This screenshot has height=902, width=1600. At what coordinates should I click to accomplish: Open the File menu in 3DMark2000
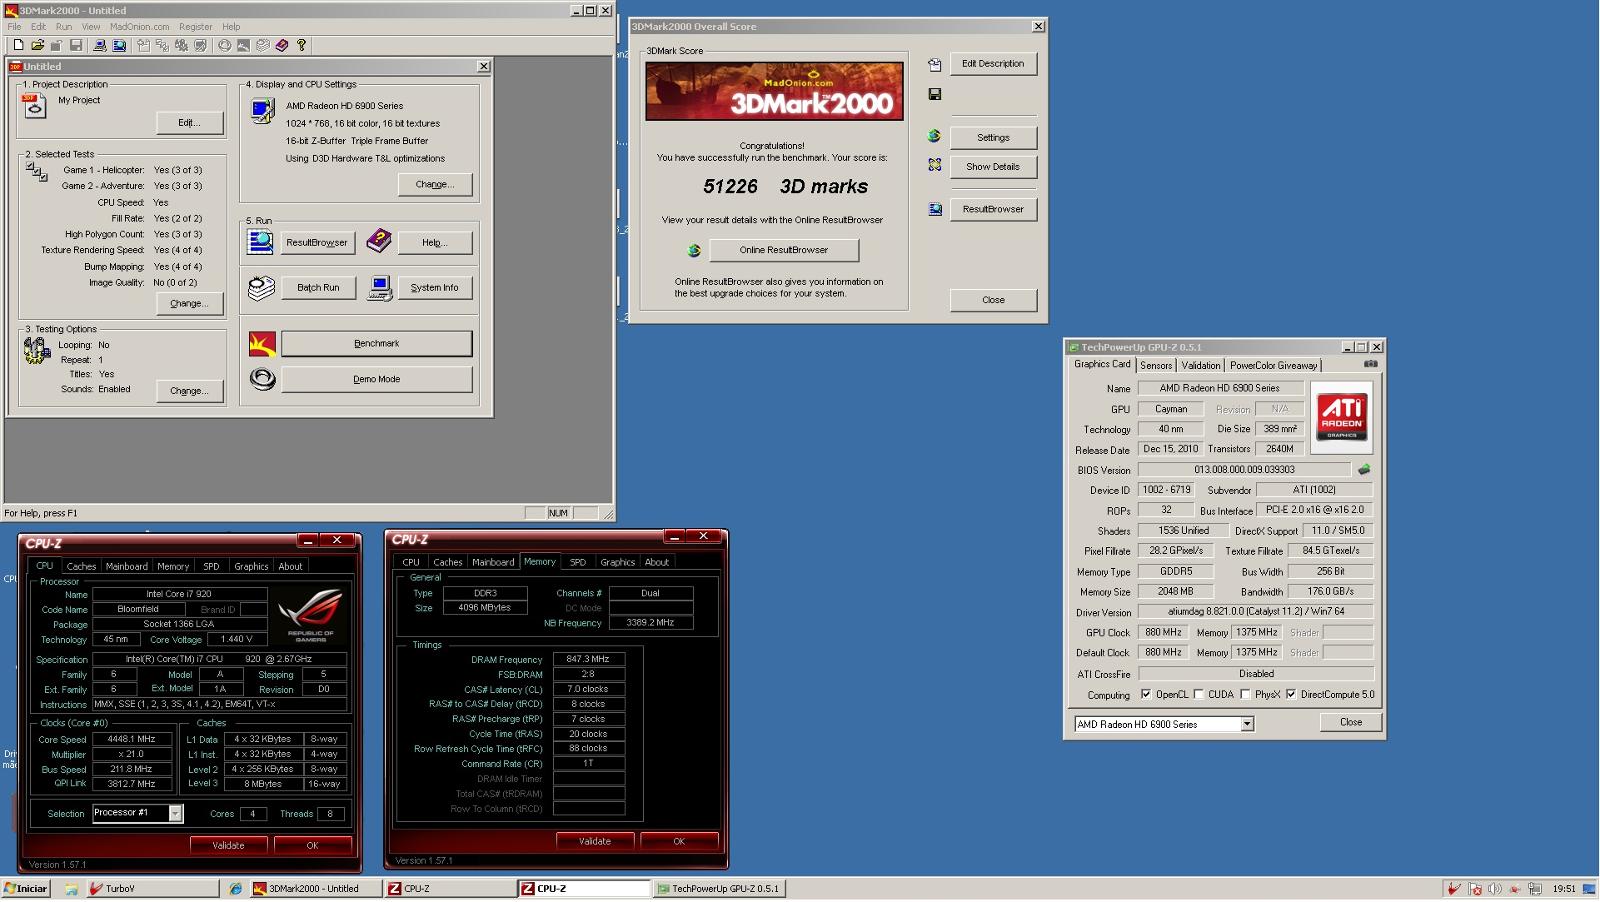[x=14, y=27]
